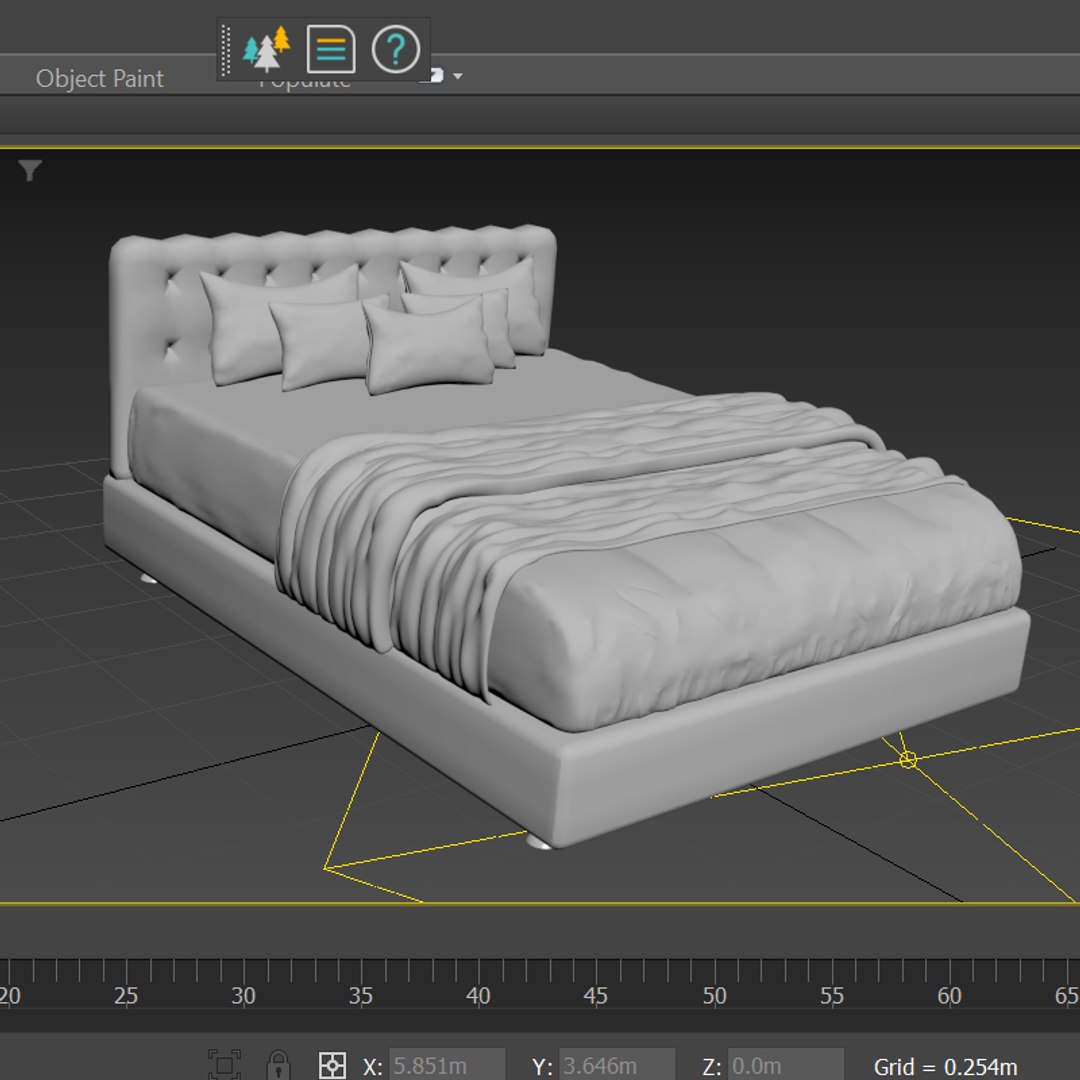
Task: Click the Y coordinate field 3.646m
Action: [x=616, y=1066]
